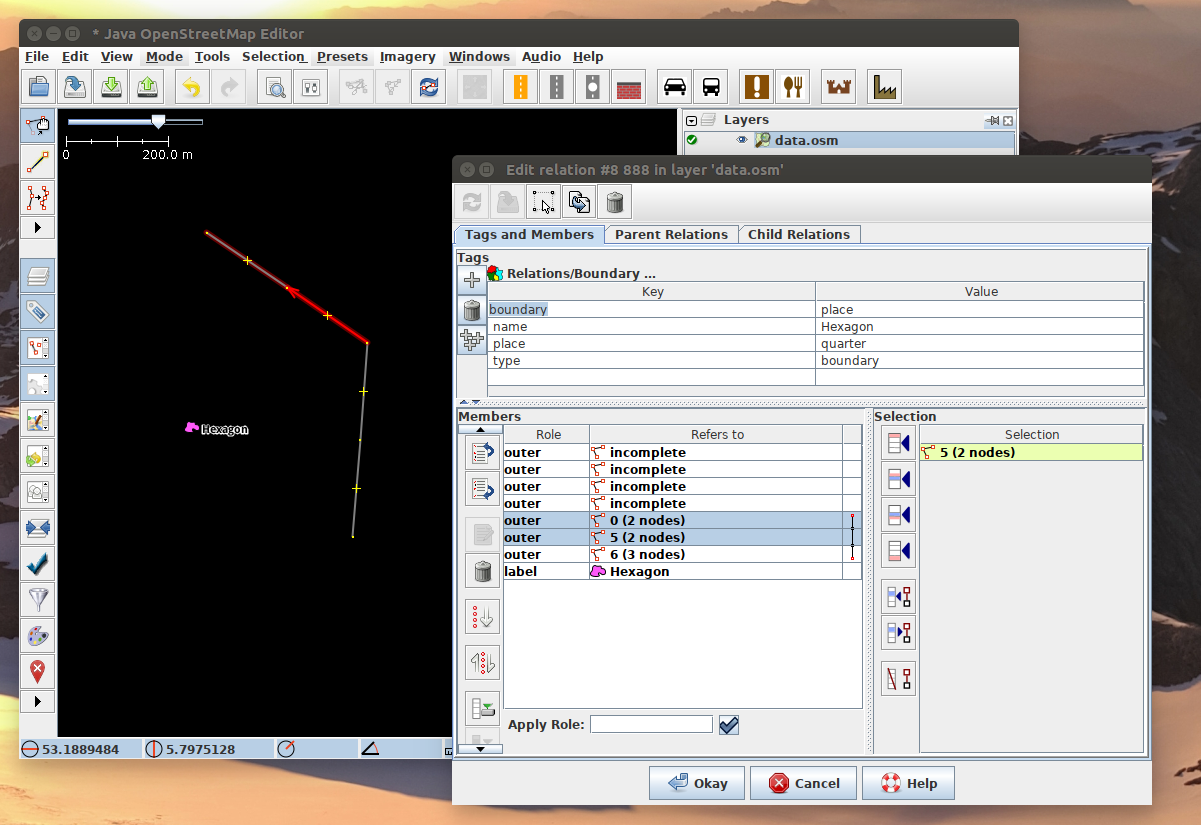Expand more tools arrow below improve-way tool

click(x=38, y=228)
